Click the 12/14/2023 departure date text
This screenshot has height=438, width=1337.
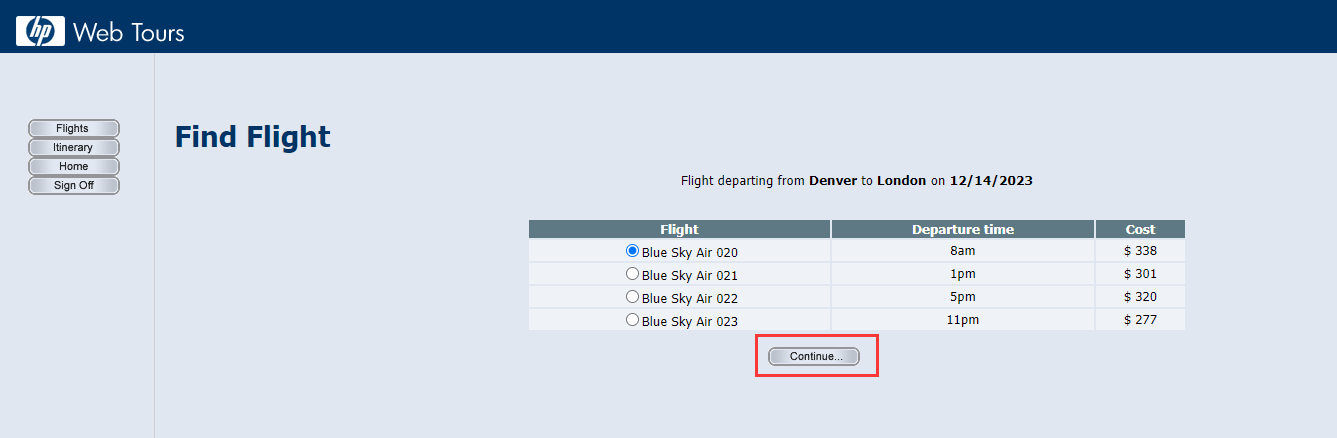(990, 181)
